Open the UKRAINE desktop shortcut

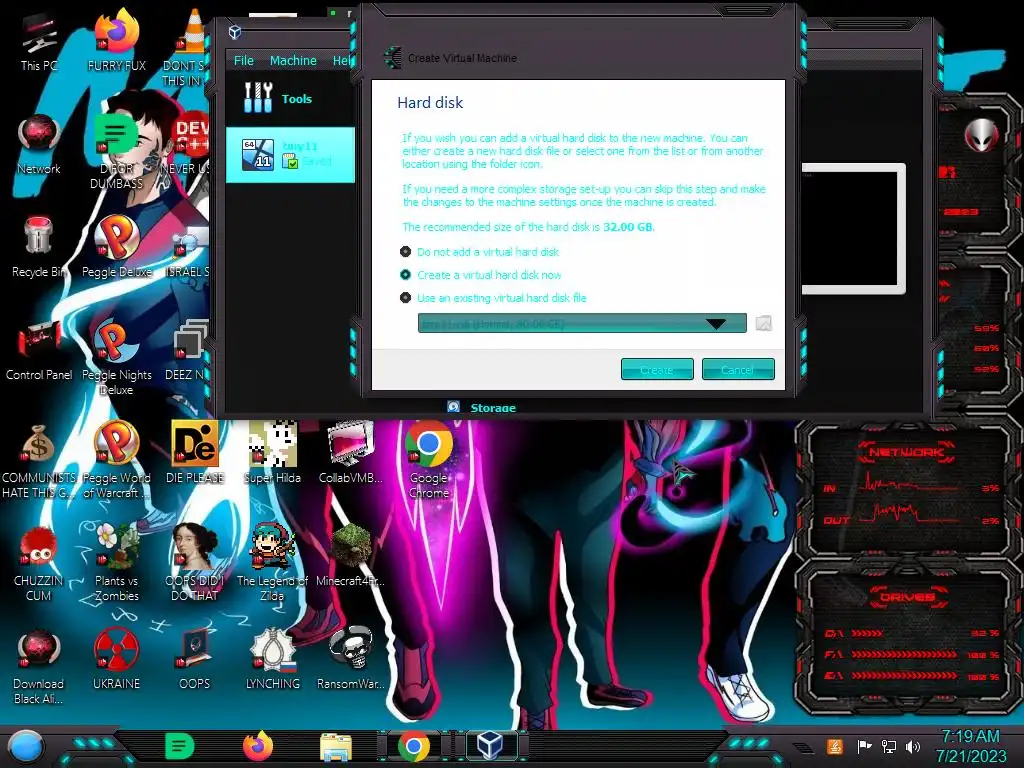(116, 659)
